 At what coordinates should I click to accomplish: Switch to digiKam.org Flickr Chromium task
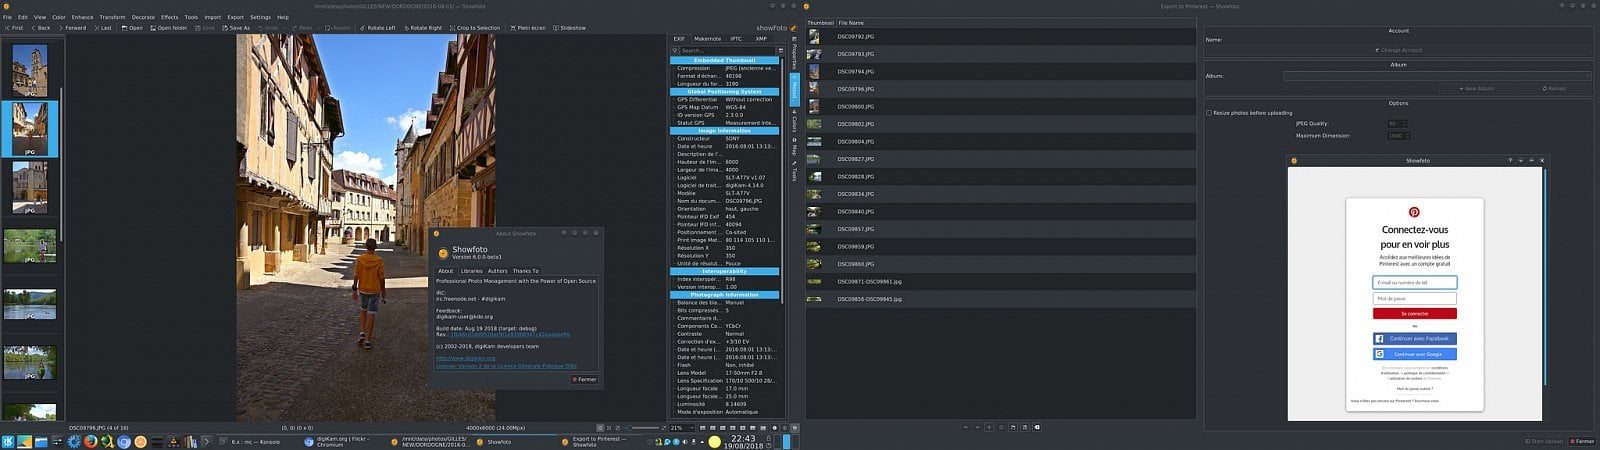point(343,441)
